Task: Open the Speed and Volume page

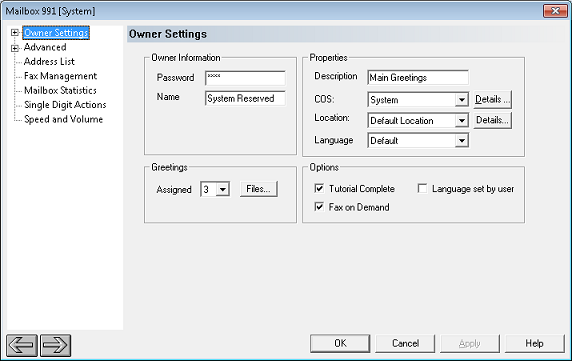Action: [63, 119]
